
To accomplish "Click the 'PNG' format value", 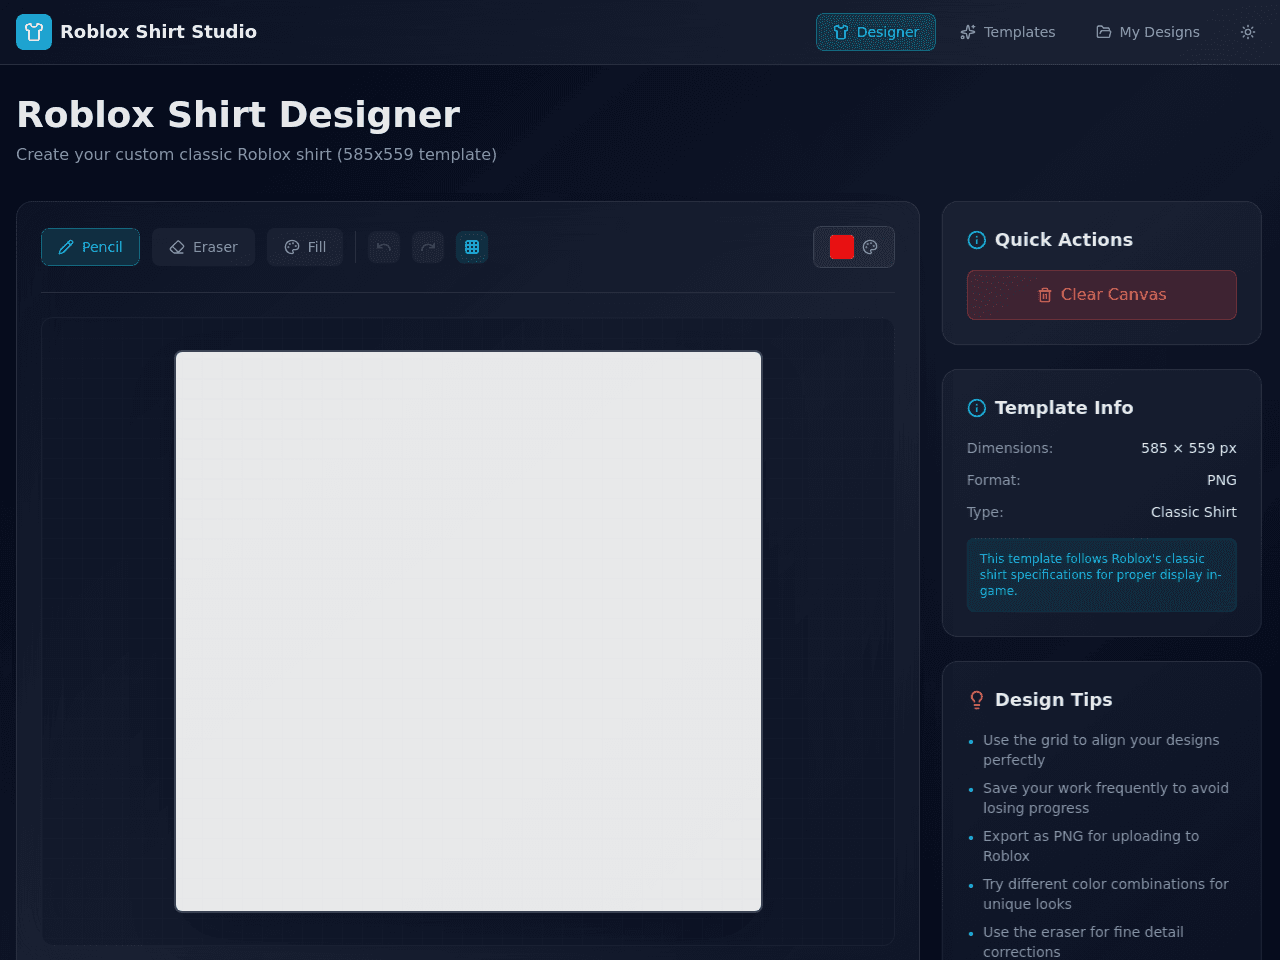I will click(x=1222, y=480).
